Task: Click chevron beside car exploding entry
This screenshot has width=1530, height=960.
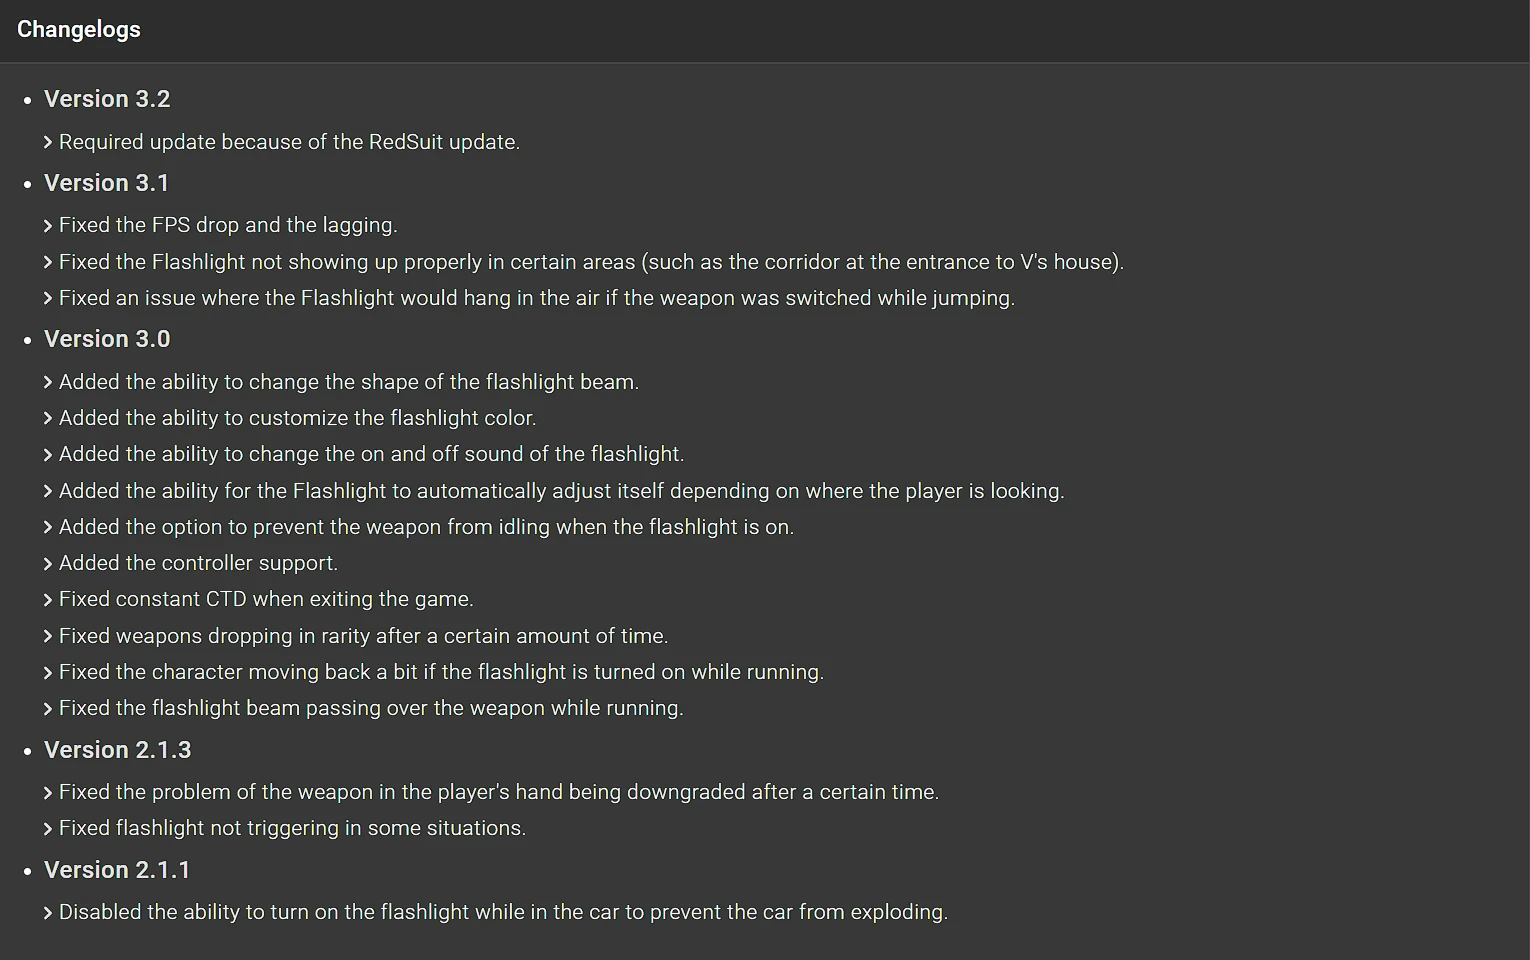Action: point(48,913)
